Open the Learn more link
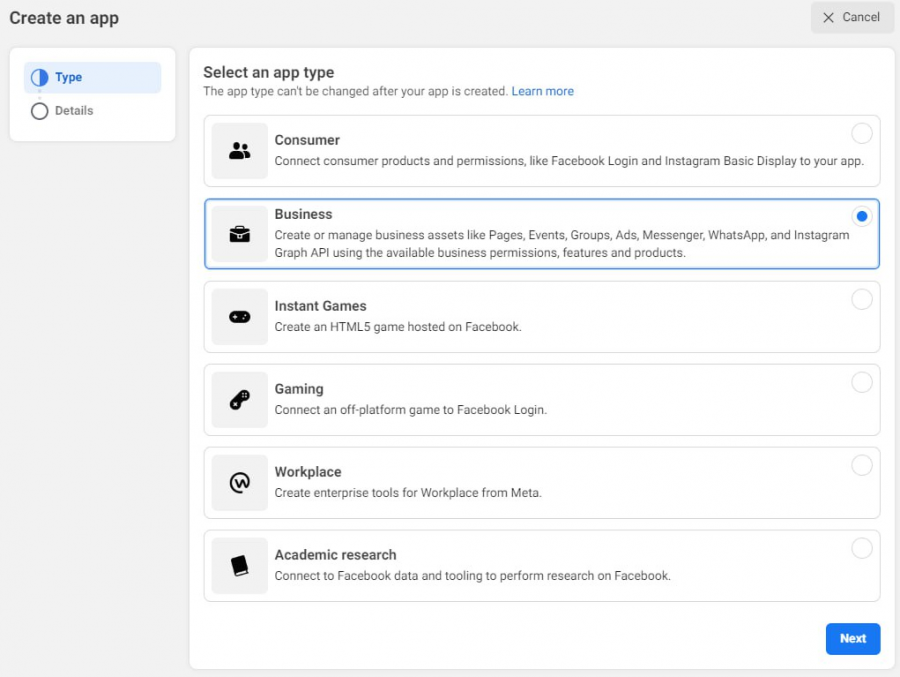The height and width of the screenshot is (677, 900). pos(542,91)
